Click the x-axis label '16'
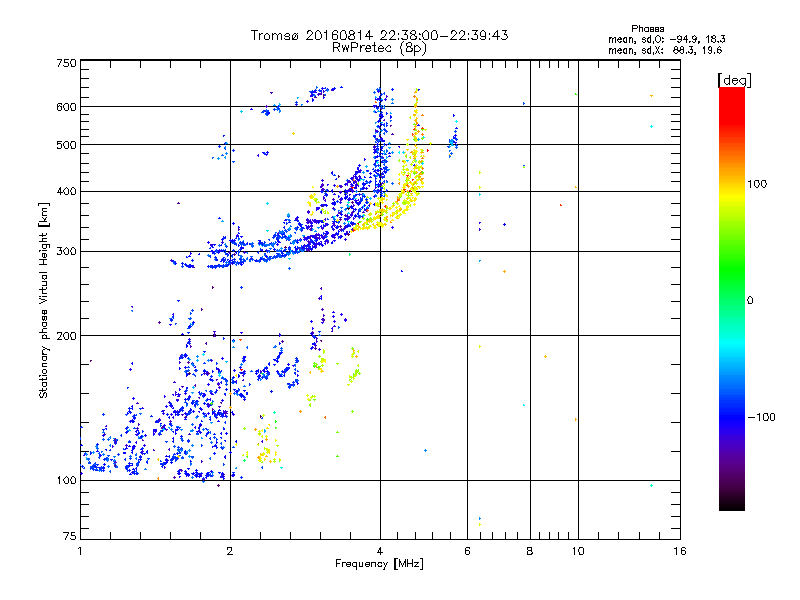The width and height of the screenshot is (800, 600). [680, 551]
